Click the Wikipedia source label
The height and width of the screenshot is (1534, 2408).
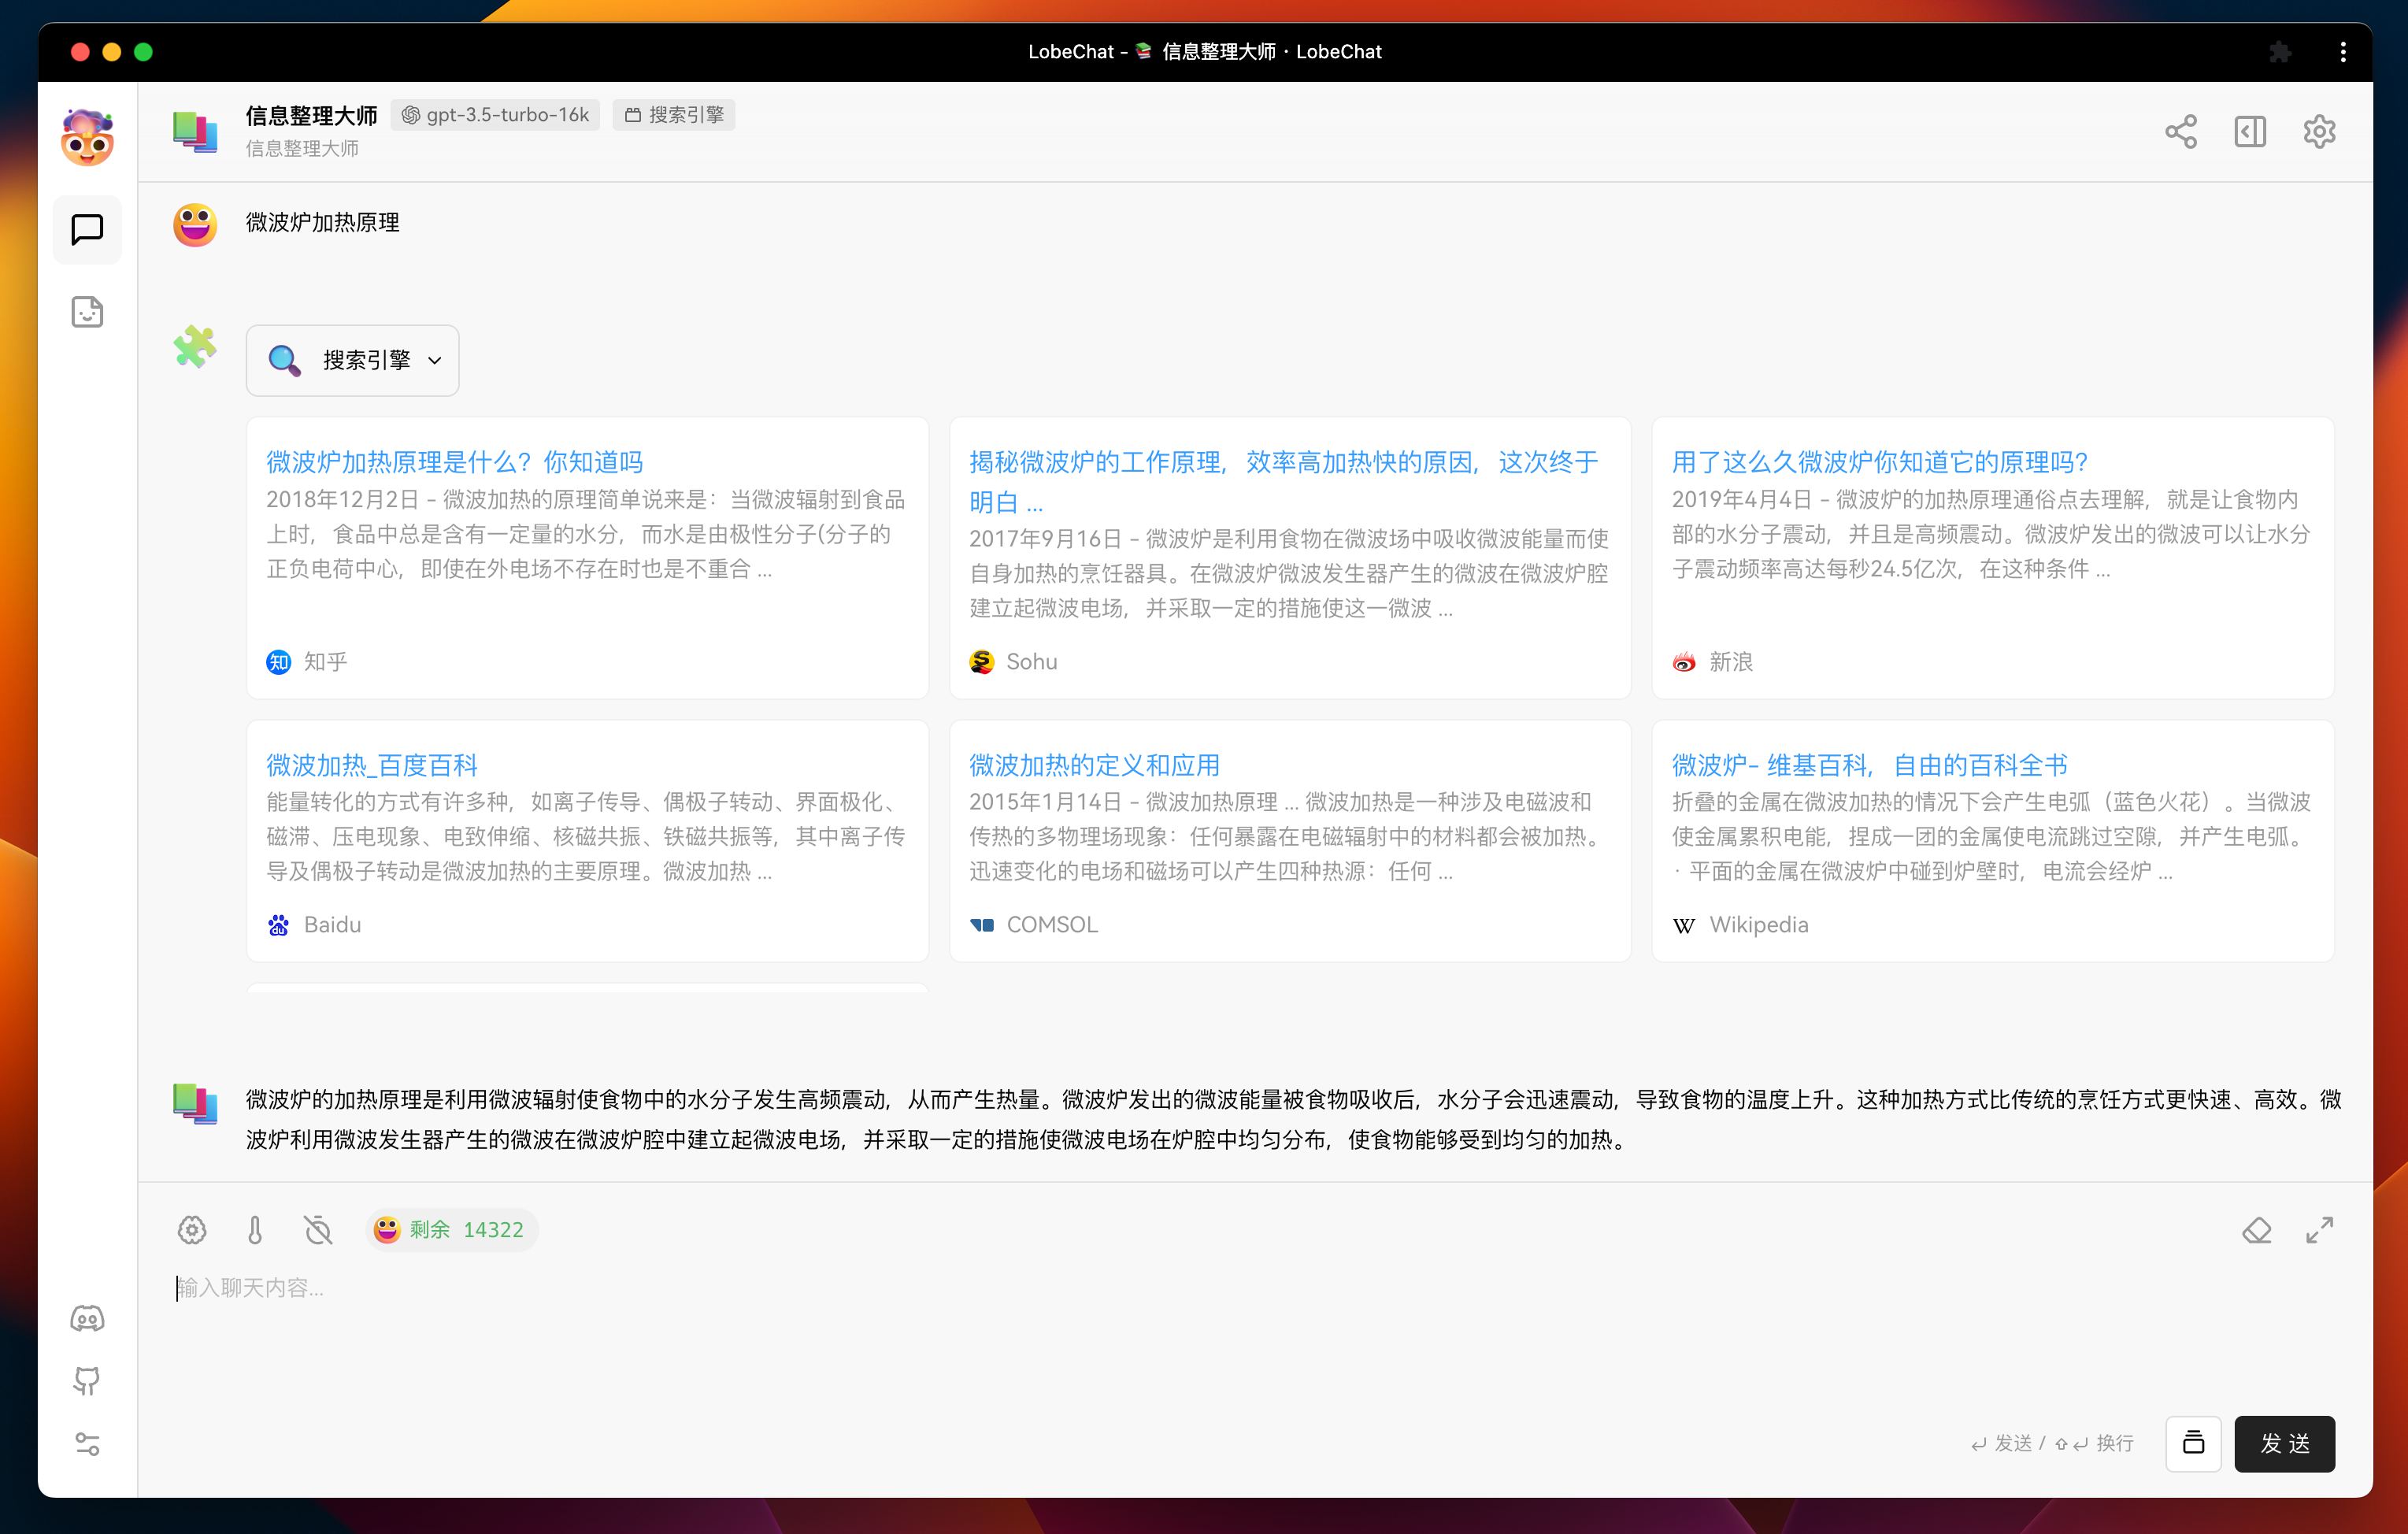(x=1759, y=925)
